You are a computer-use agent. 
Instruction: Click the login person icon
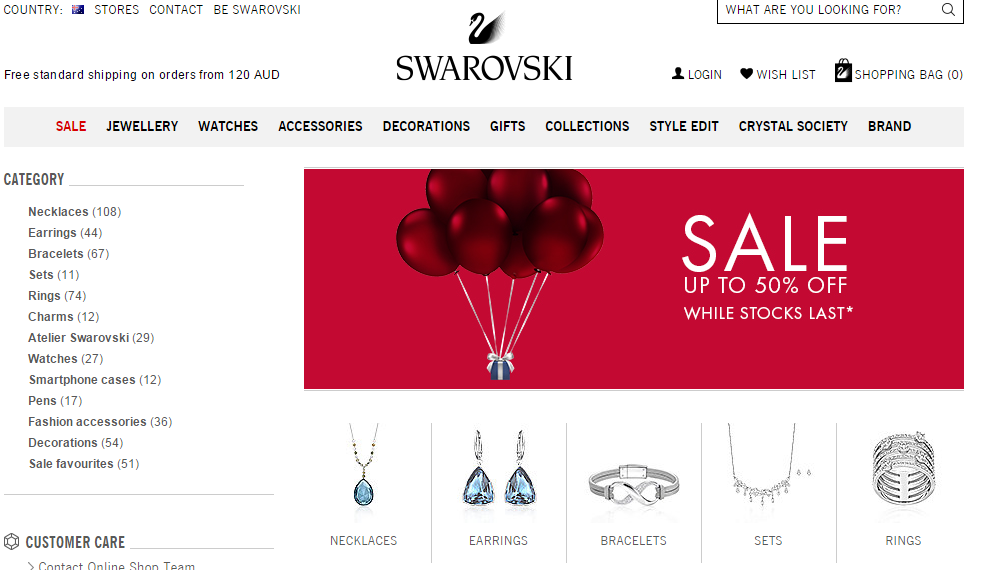pyautogui.click(x=678, y=74)
